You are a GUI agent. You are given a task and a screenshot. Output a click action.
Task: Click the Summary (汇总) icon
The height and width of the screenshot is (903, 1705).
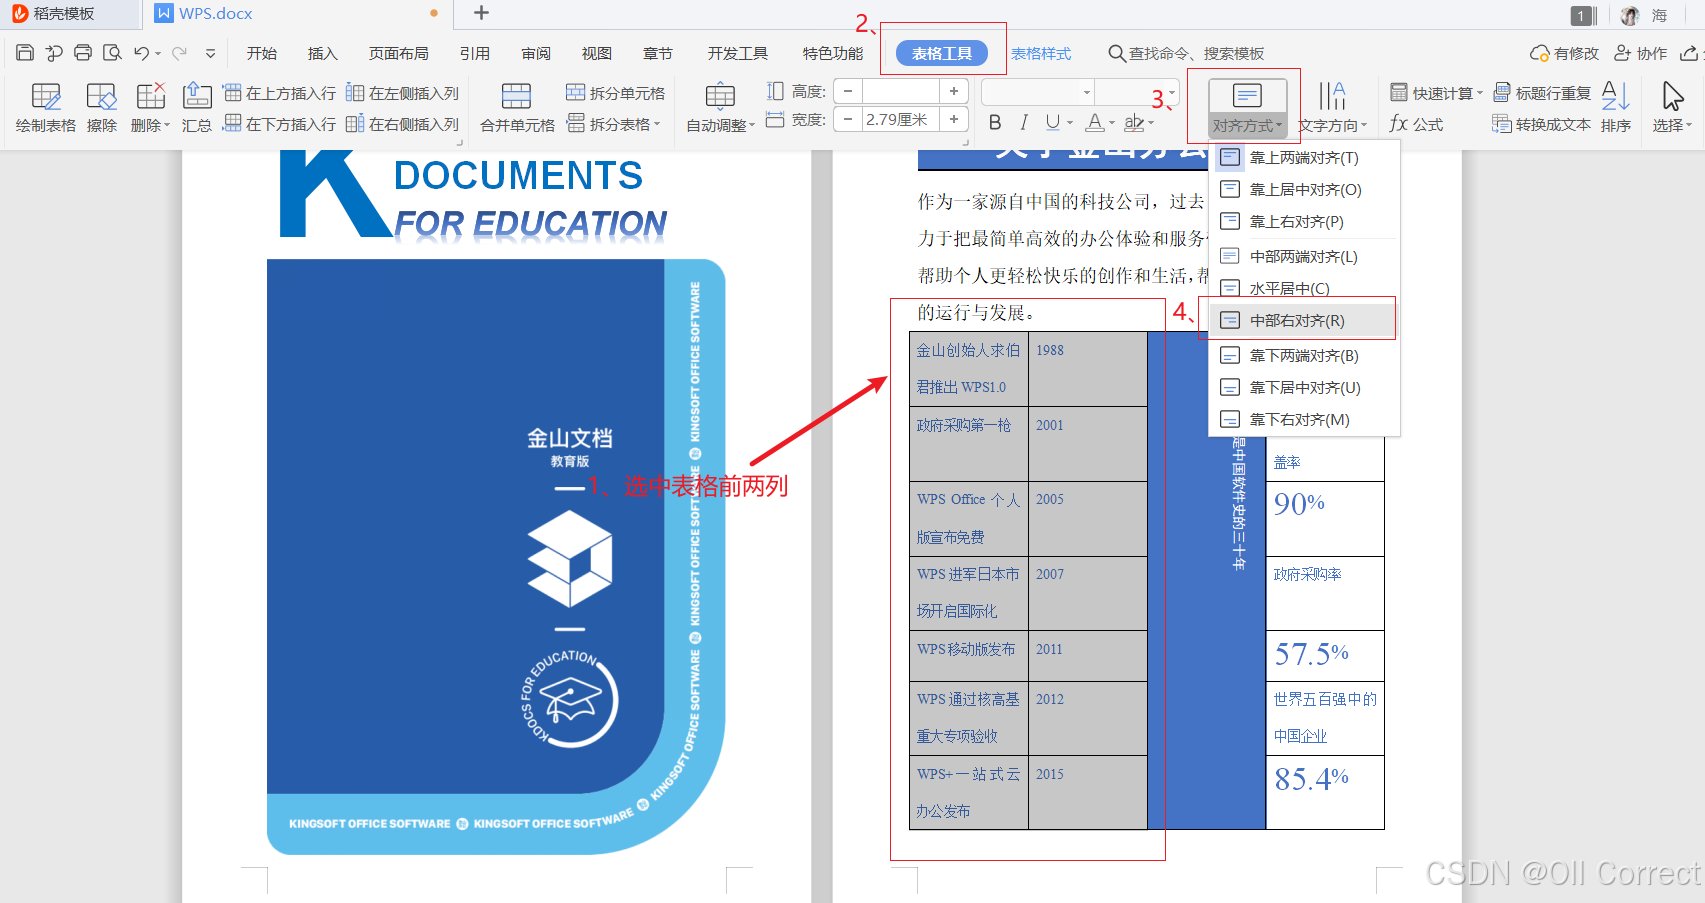197,108
